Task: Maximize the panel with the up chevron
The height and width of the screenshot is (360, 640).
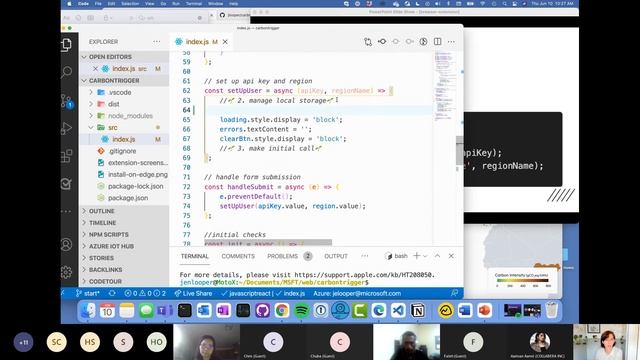Action: click(x=437, y=256)
